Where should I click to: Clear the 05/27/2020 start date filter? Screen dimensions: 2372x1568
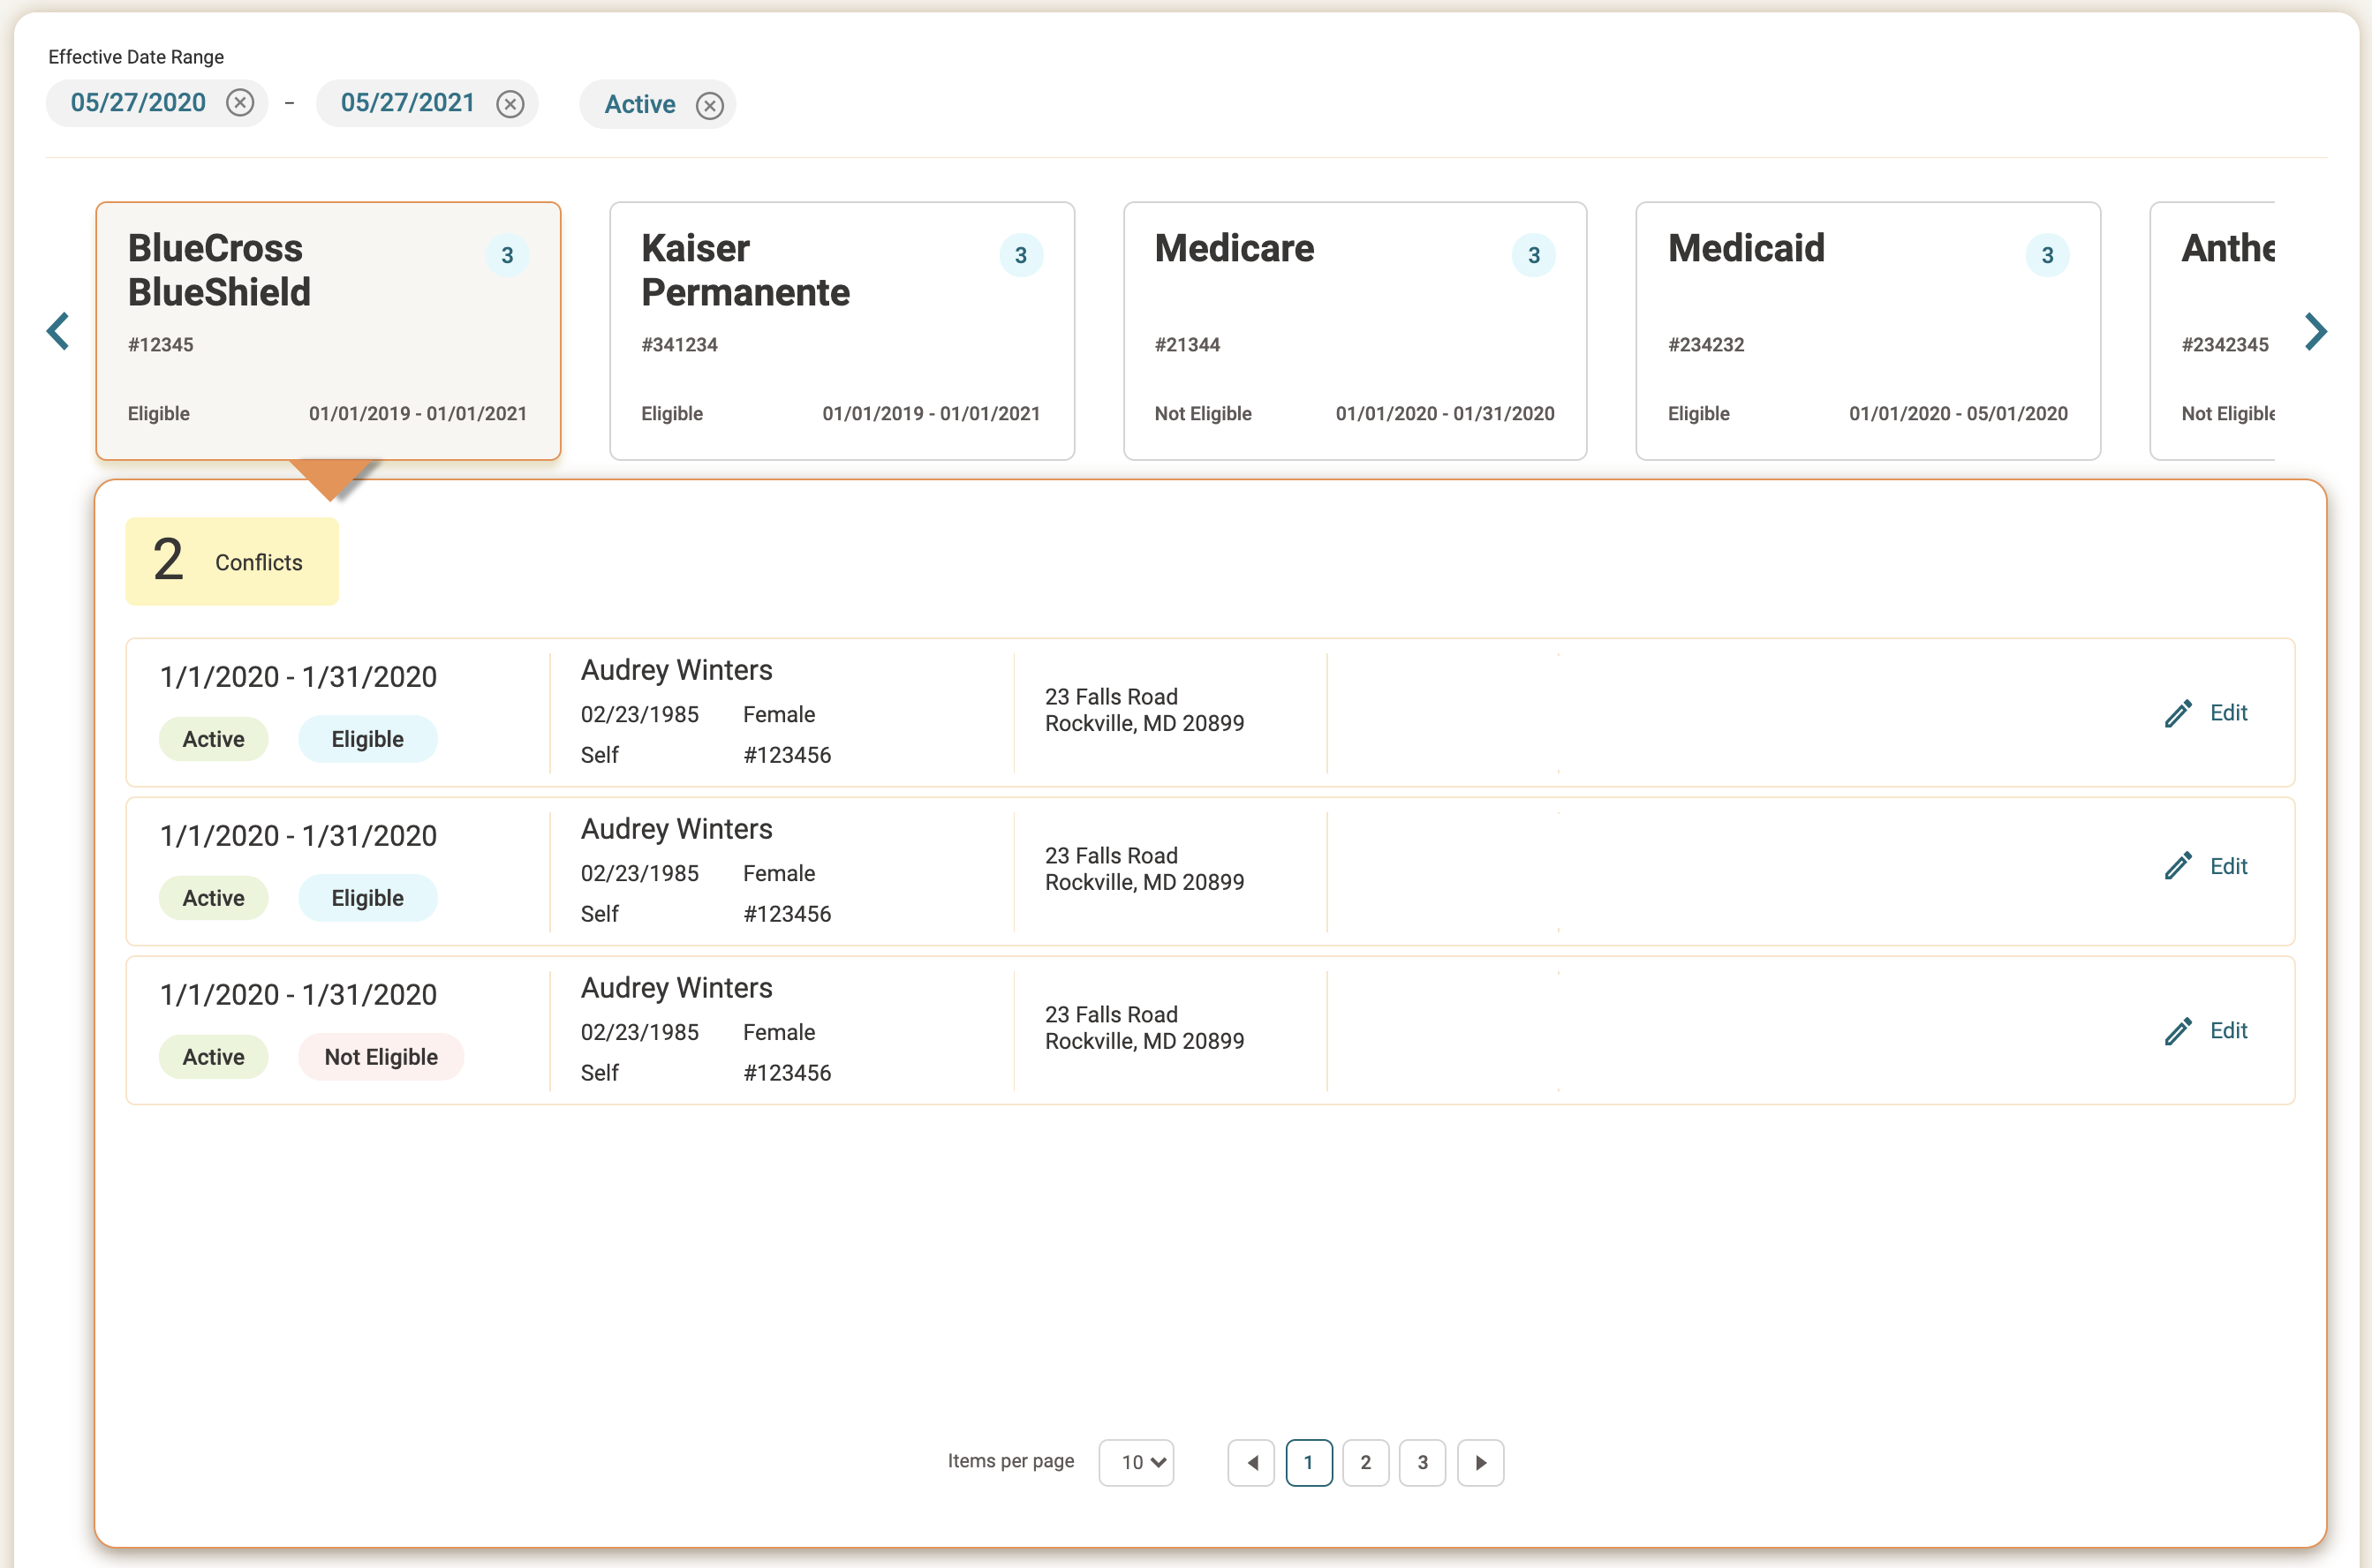tap(240, 103)
